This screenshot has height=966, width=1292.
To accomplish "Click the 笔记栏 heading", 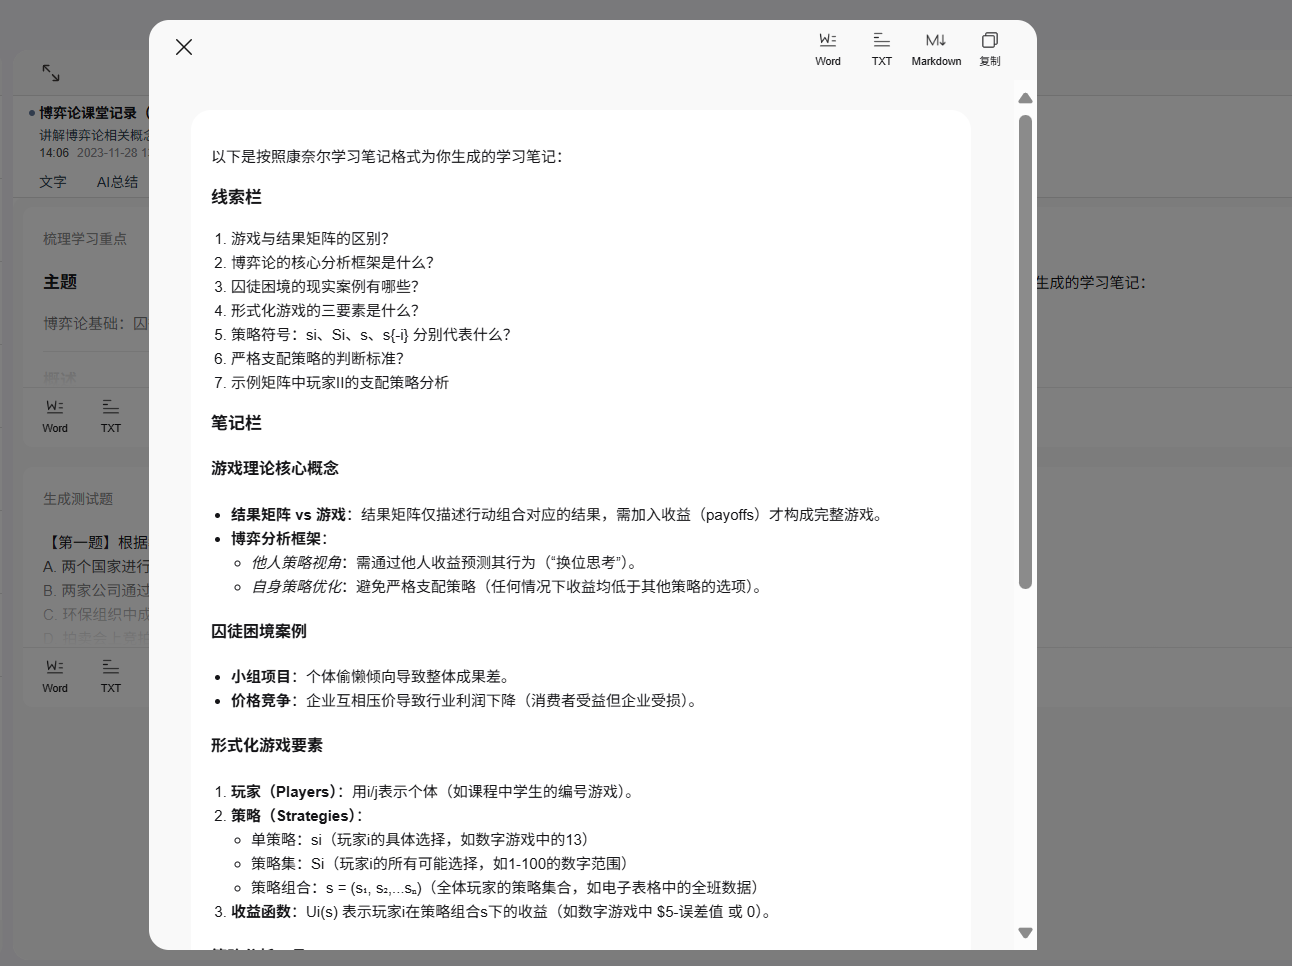I will click(x=236, y=423).
